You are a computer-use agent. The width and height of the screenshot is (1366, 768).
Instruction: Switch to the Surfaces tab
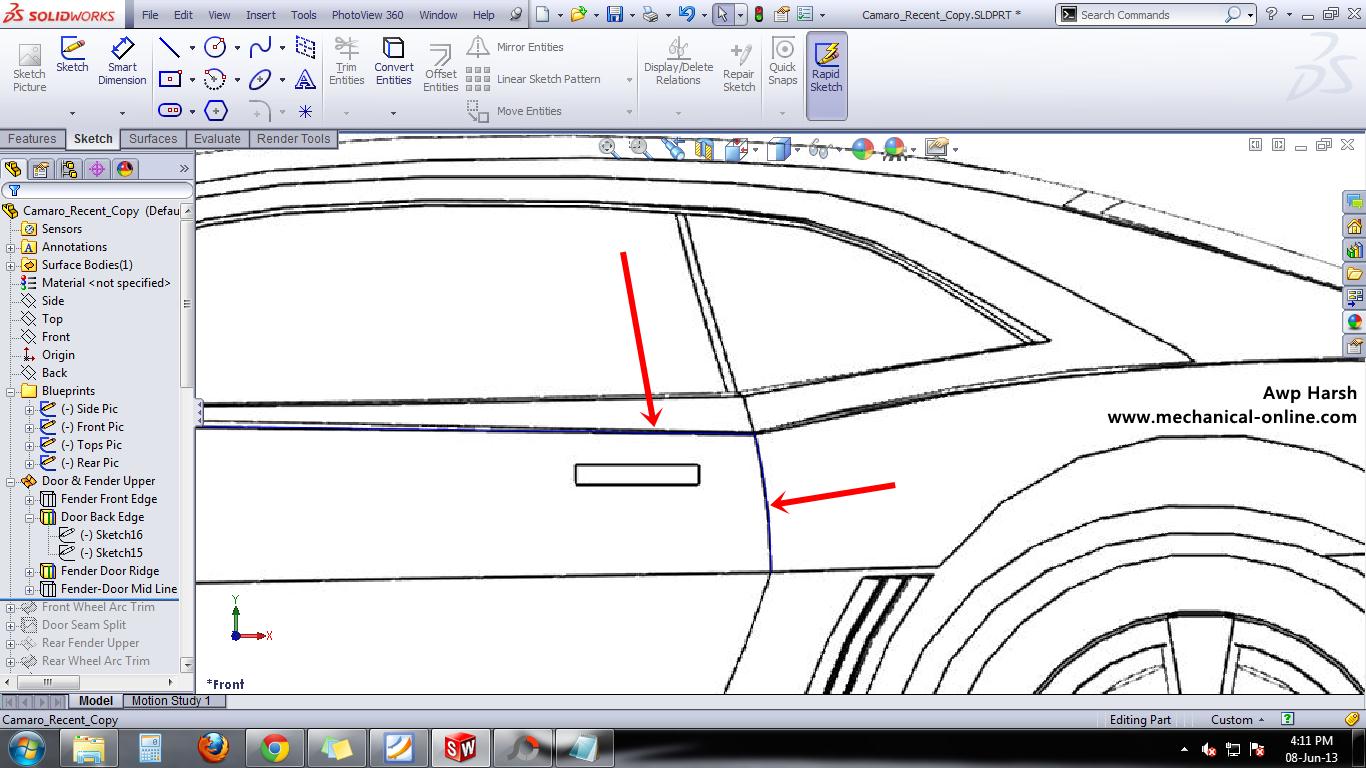coord(153,139)
